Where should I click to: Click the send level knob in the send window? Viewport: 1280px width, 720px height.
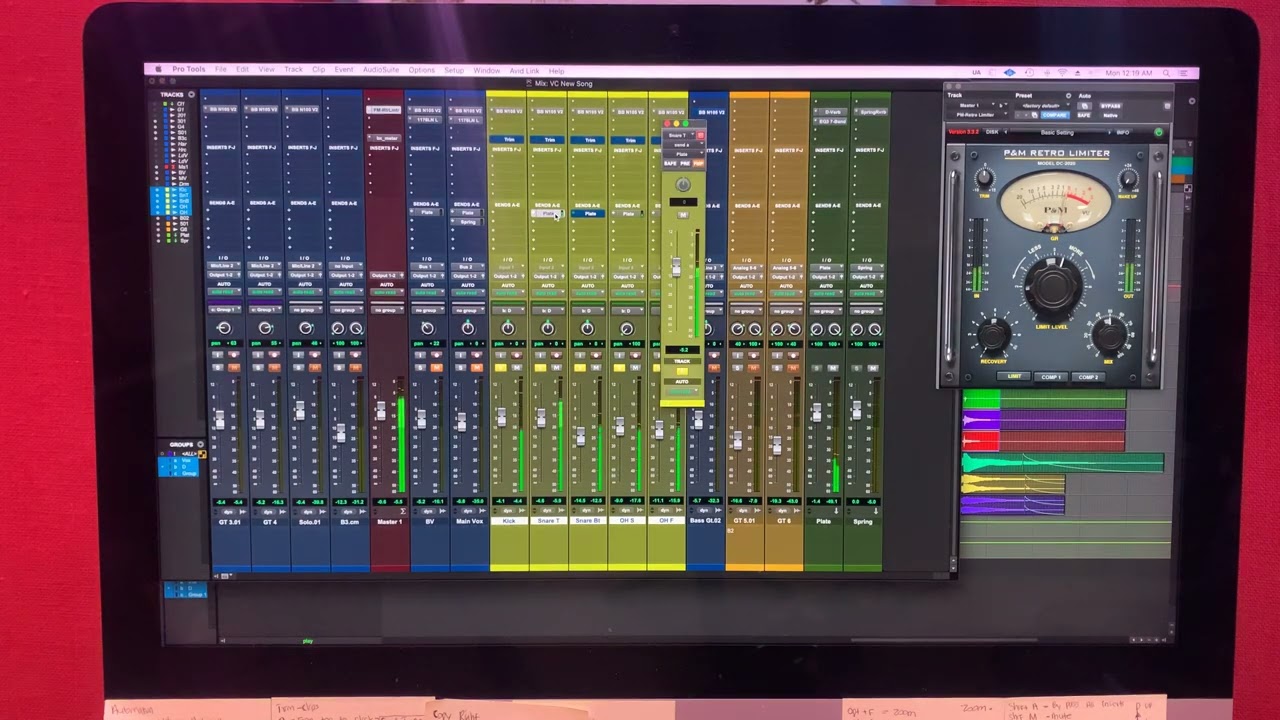683,185
